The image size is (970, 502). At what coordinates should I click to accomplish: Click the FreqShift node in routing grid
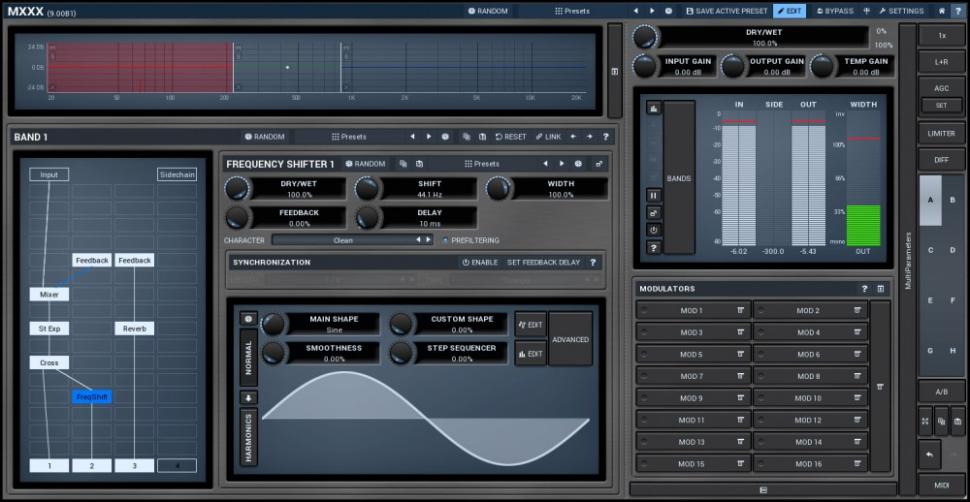pyautogui.click(x=92, y=397)
